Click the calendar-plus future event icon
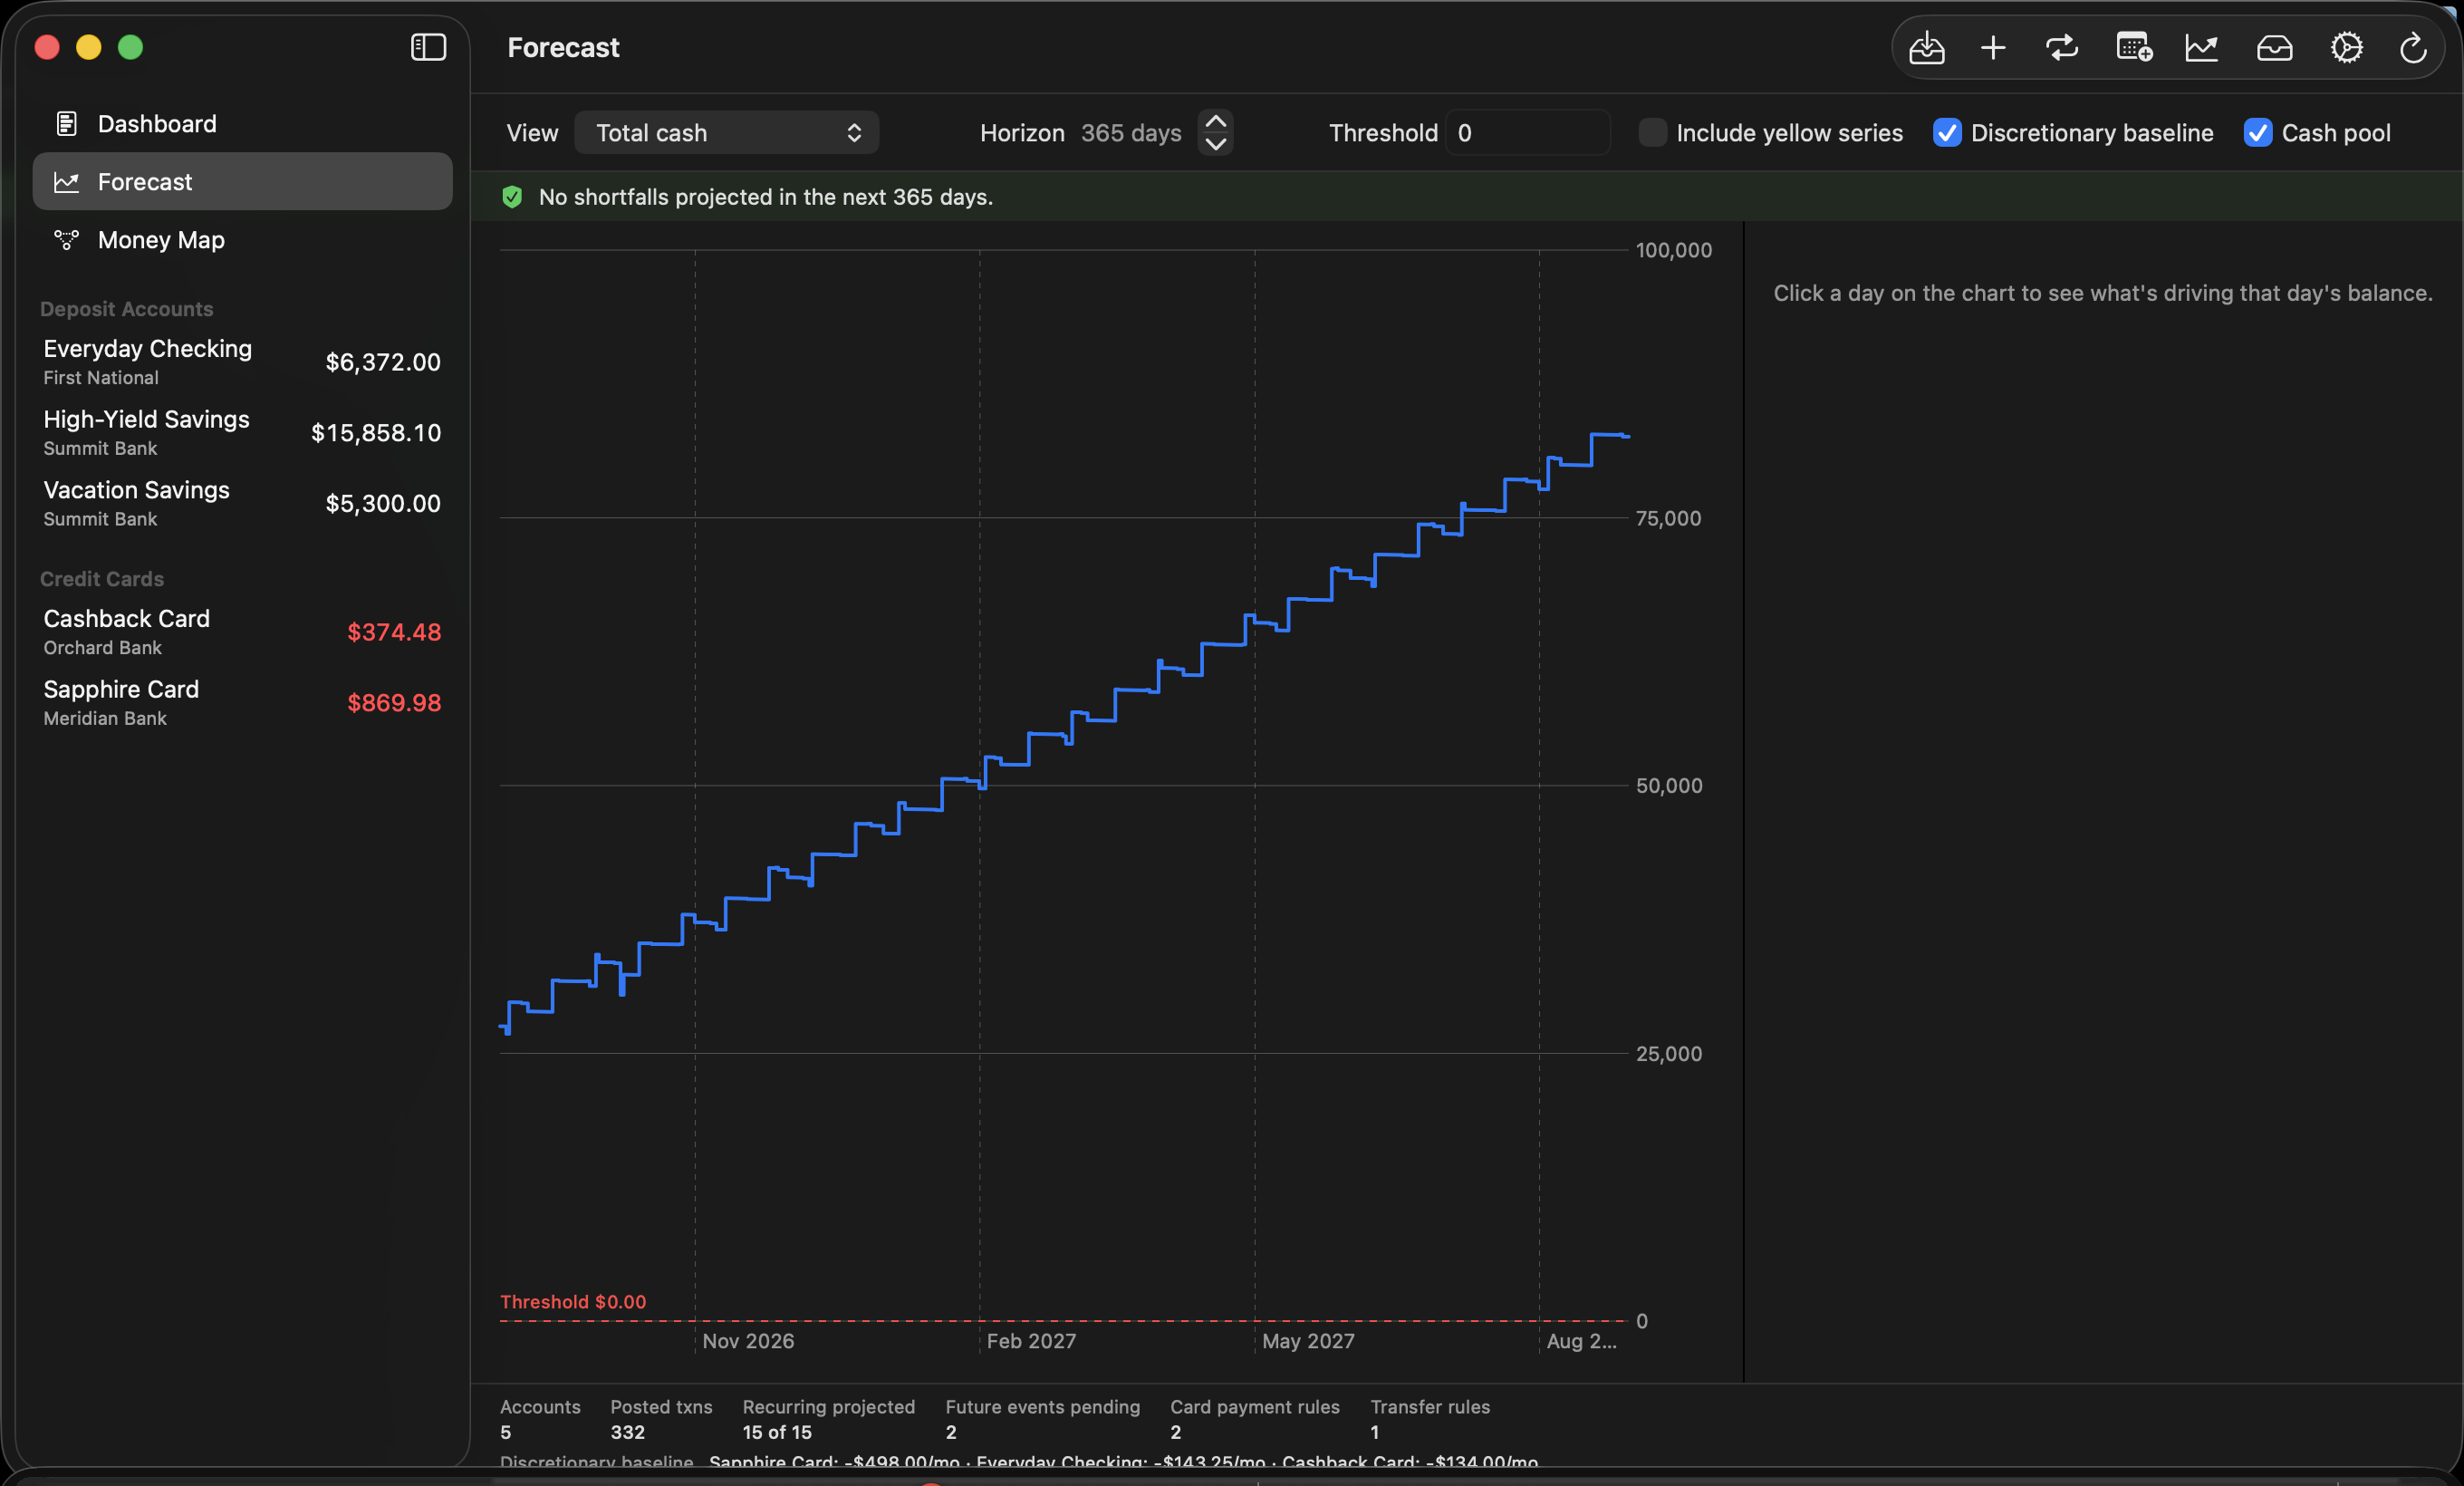The image size is (2464, 1486). pyautogui.click(x=2133, y=48)
